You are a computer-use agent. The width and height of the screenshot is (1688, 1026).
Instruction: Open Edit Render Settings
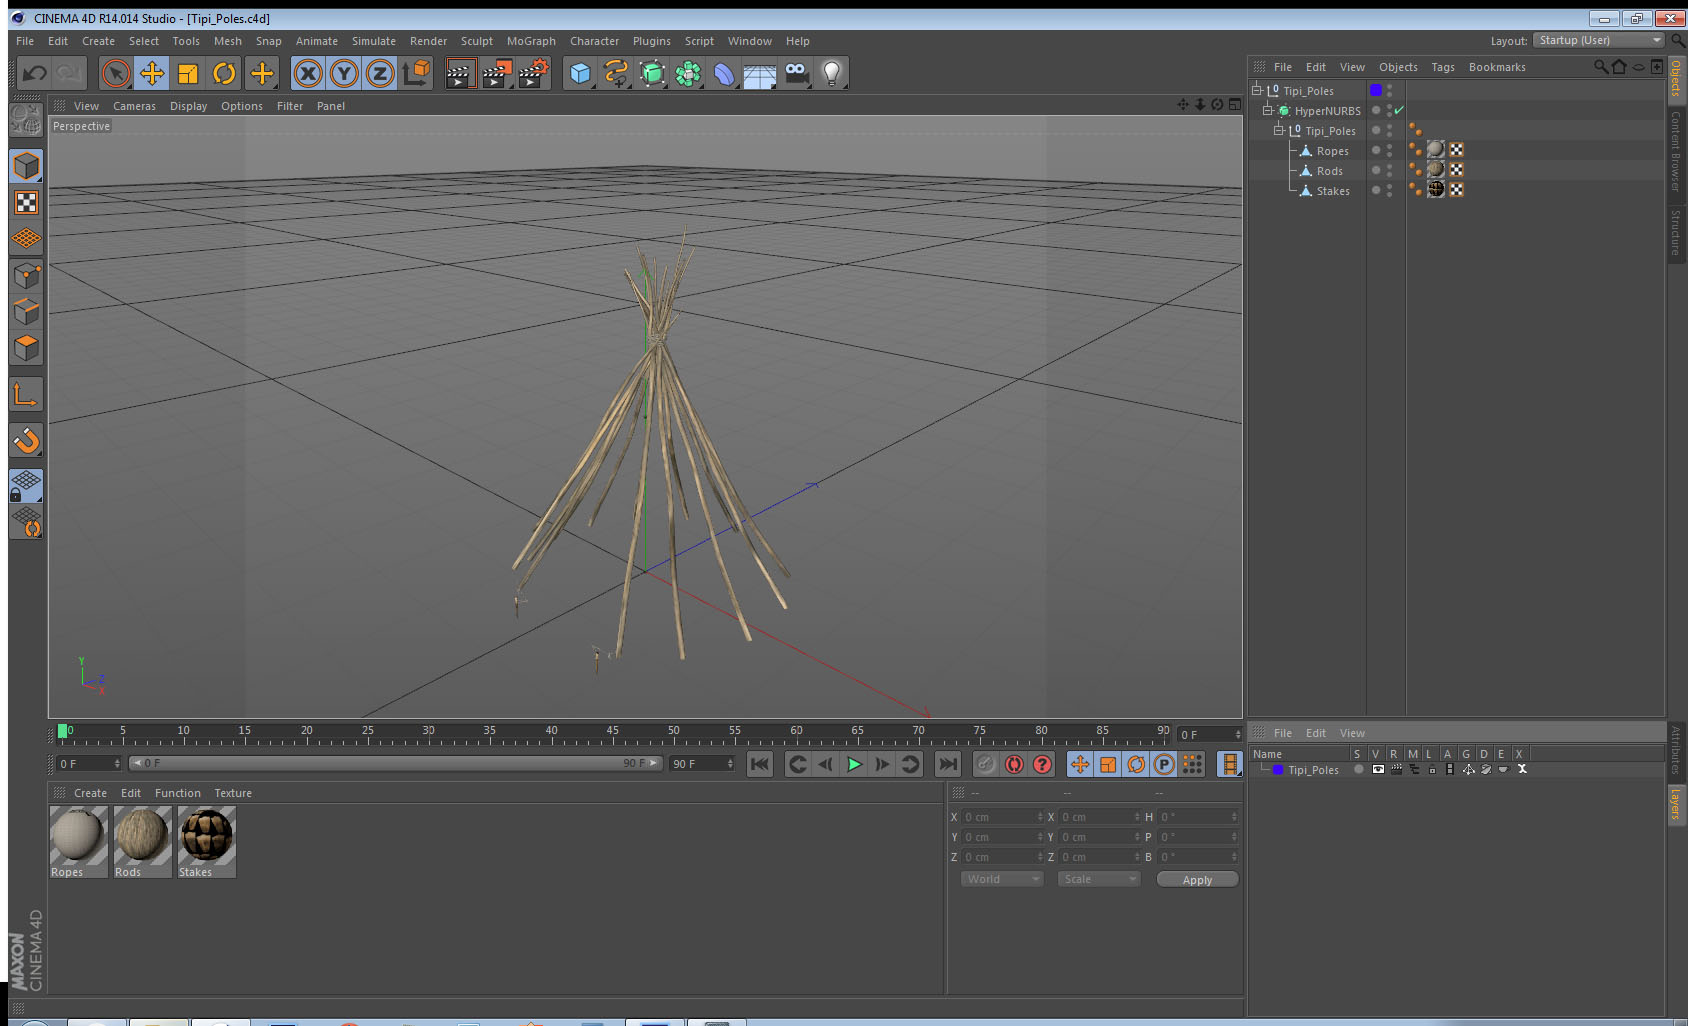[x=534, y=73]
